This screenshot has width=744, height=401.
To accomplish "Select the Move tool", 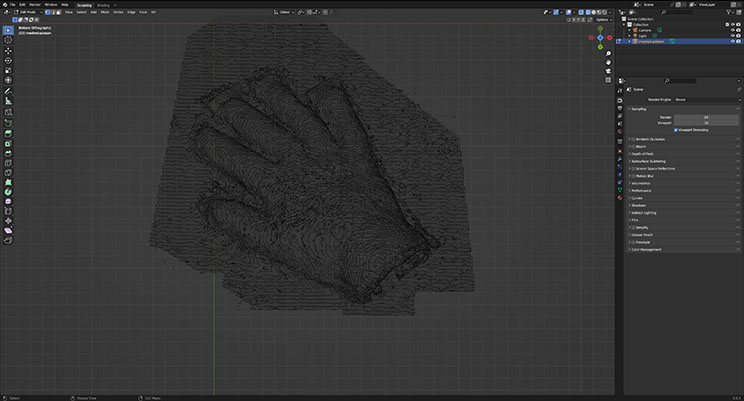I will [8, 53].
